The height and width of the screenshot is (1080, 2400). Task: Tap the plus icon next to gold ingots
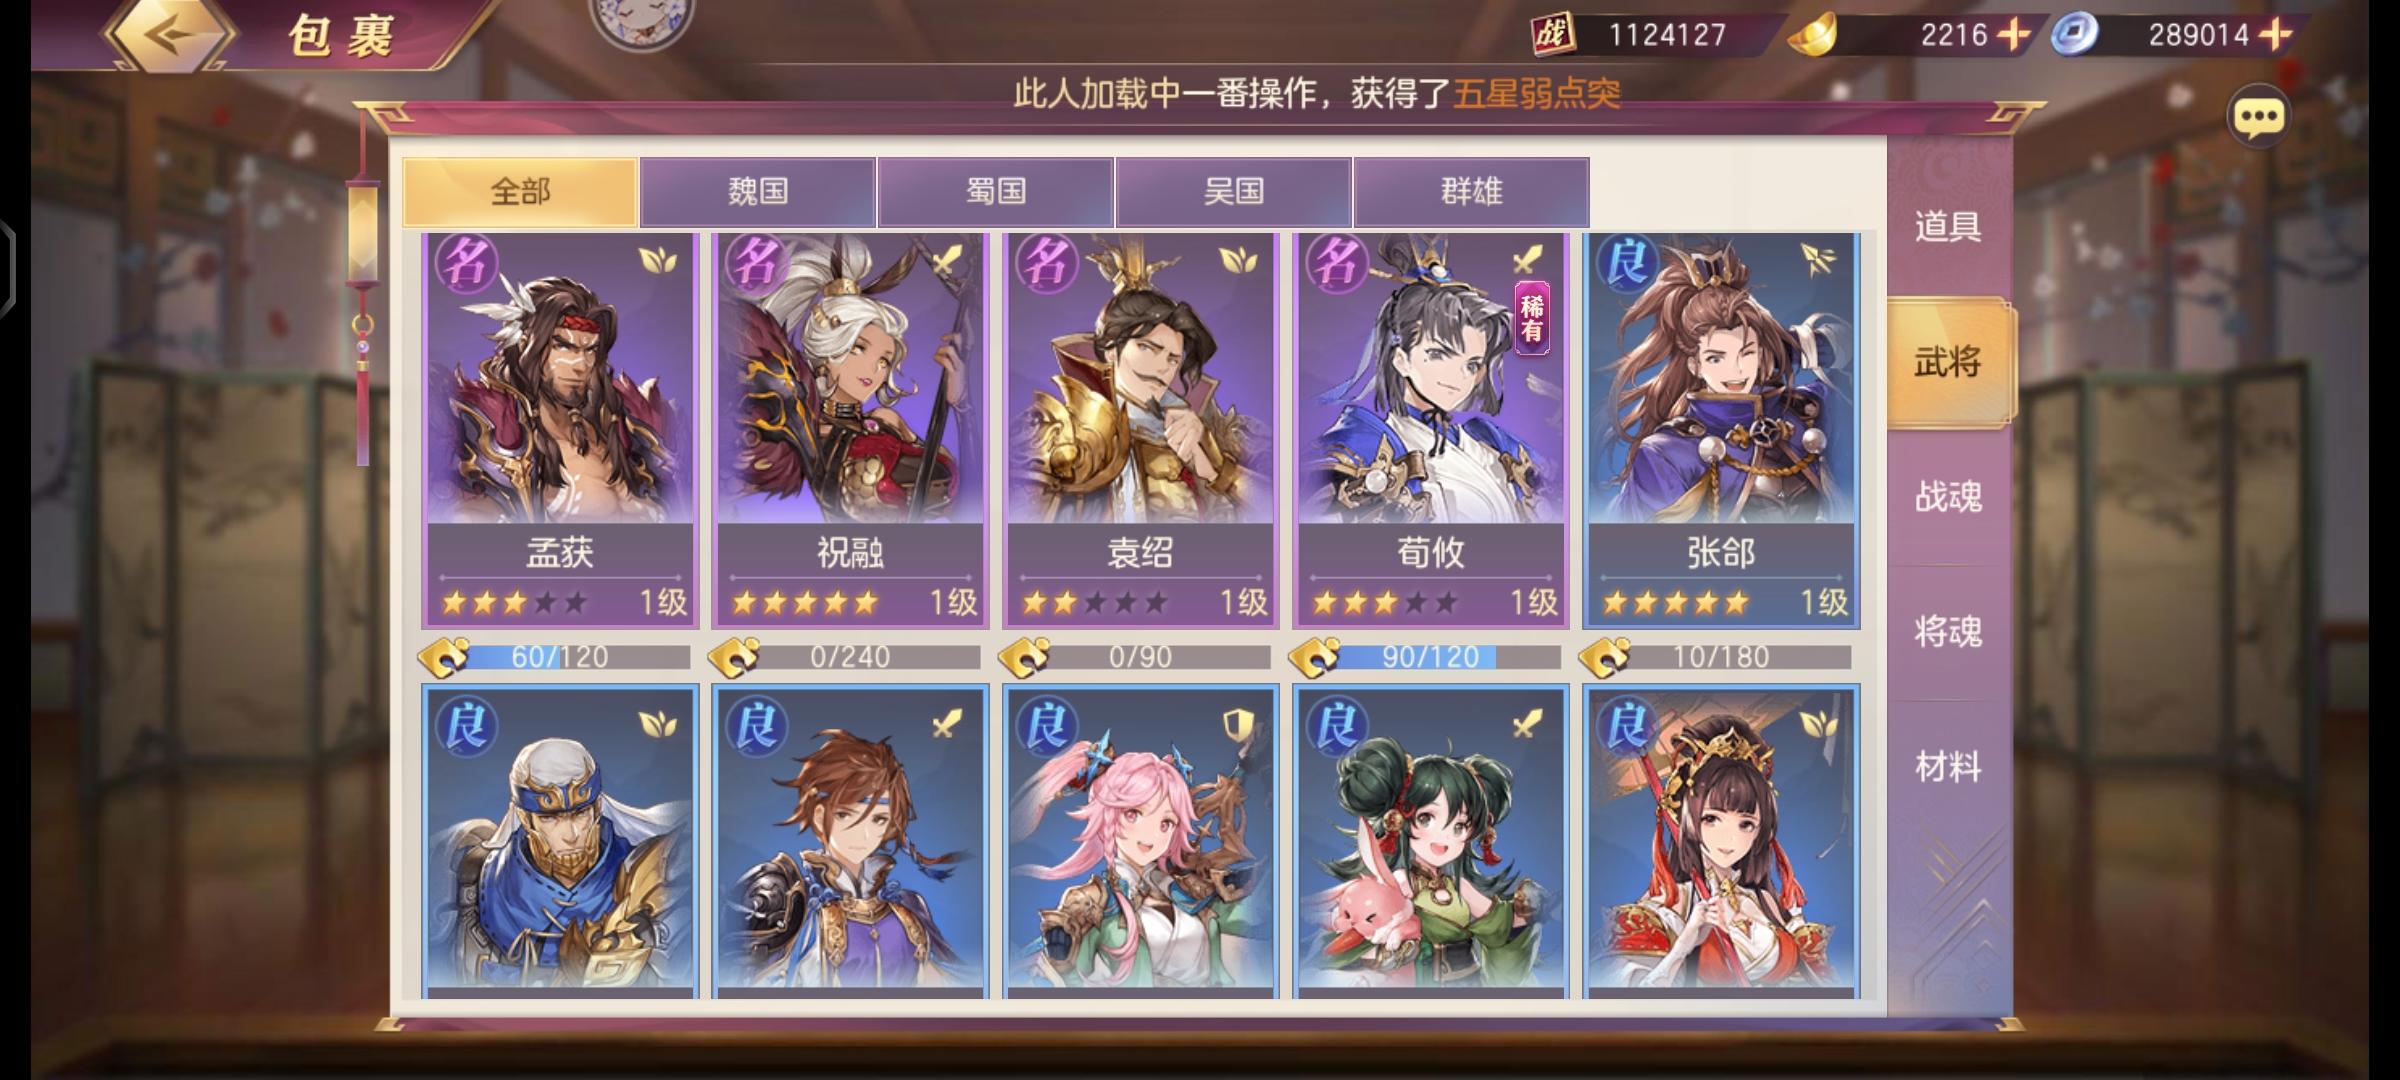click(x=2013, y=35)
